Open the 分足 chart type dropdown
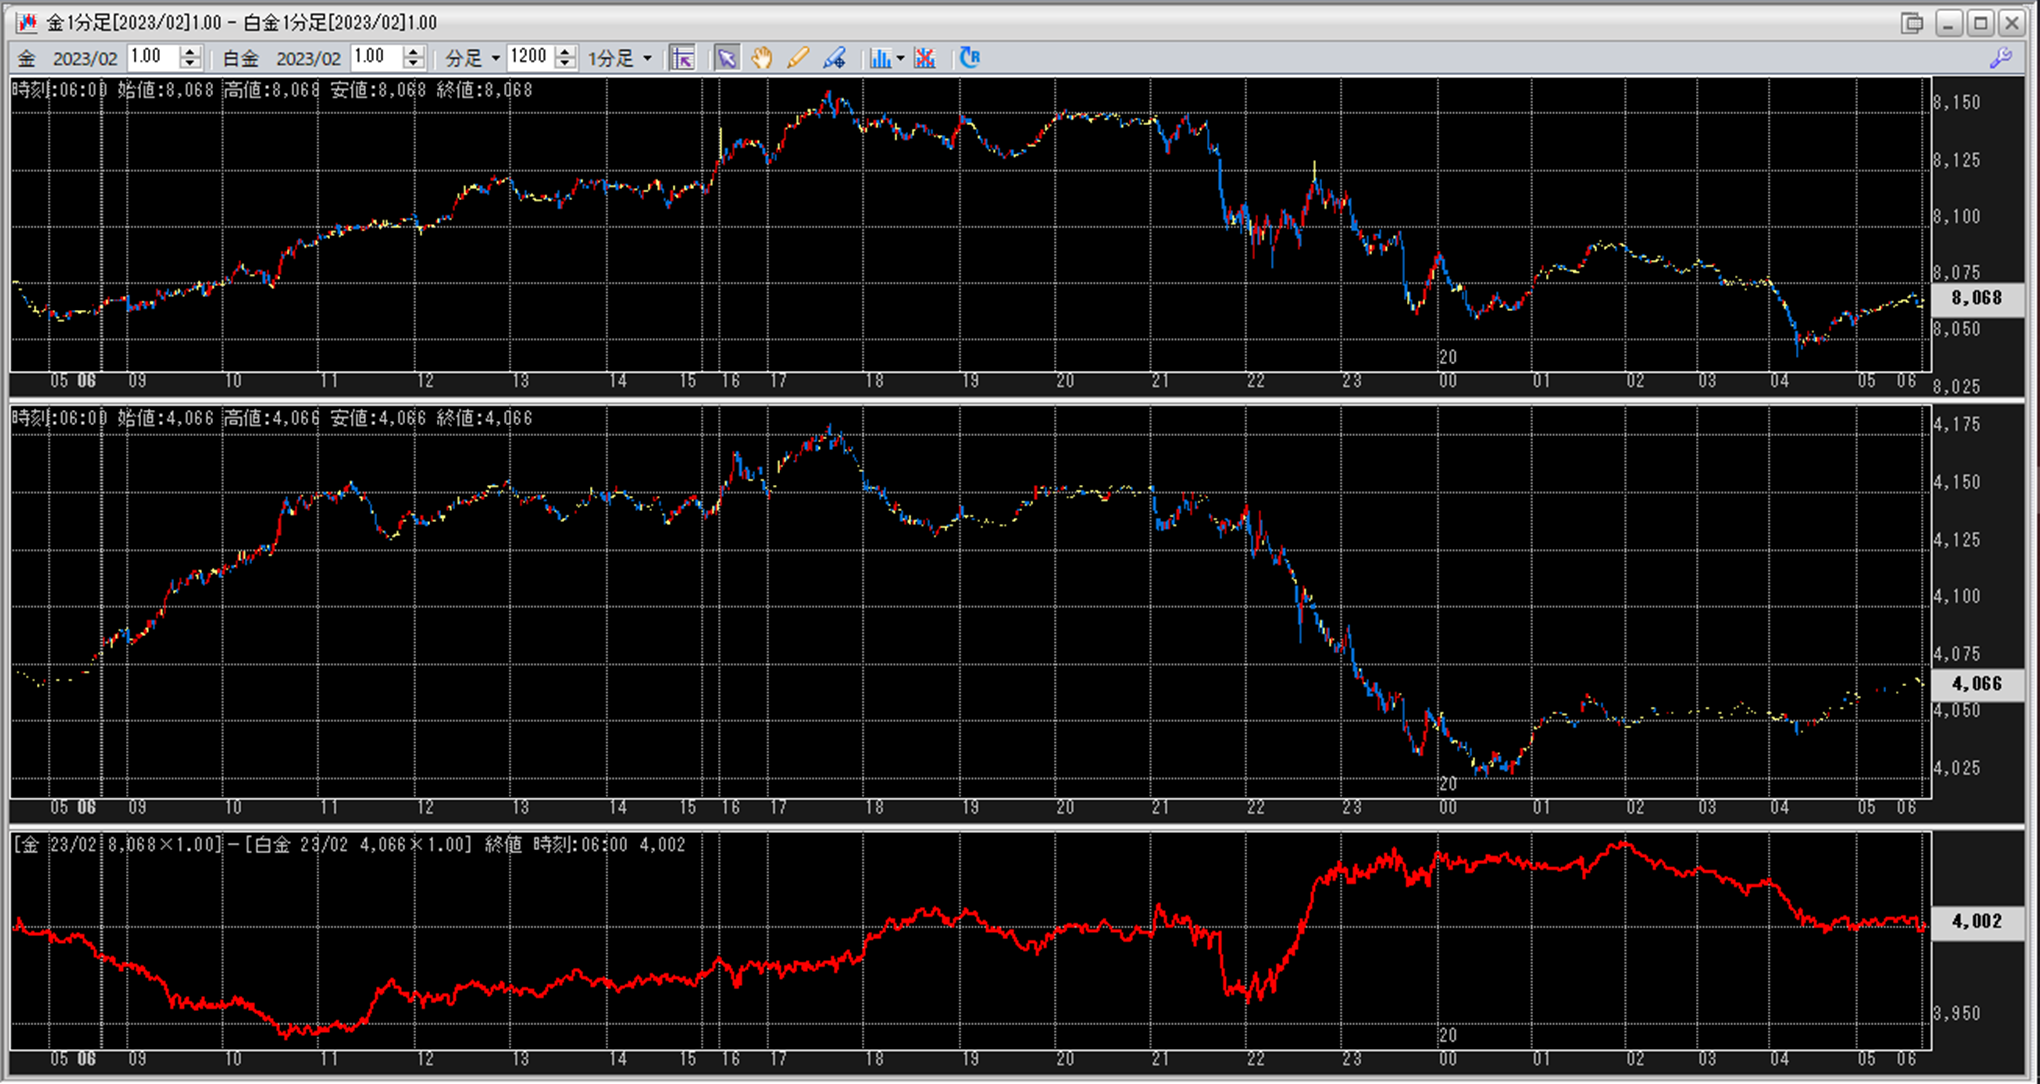Viewport: 2040px width, 1084px height. coord(495,59)
